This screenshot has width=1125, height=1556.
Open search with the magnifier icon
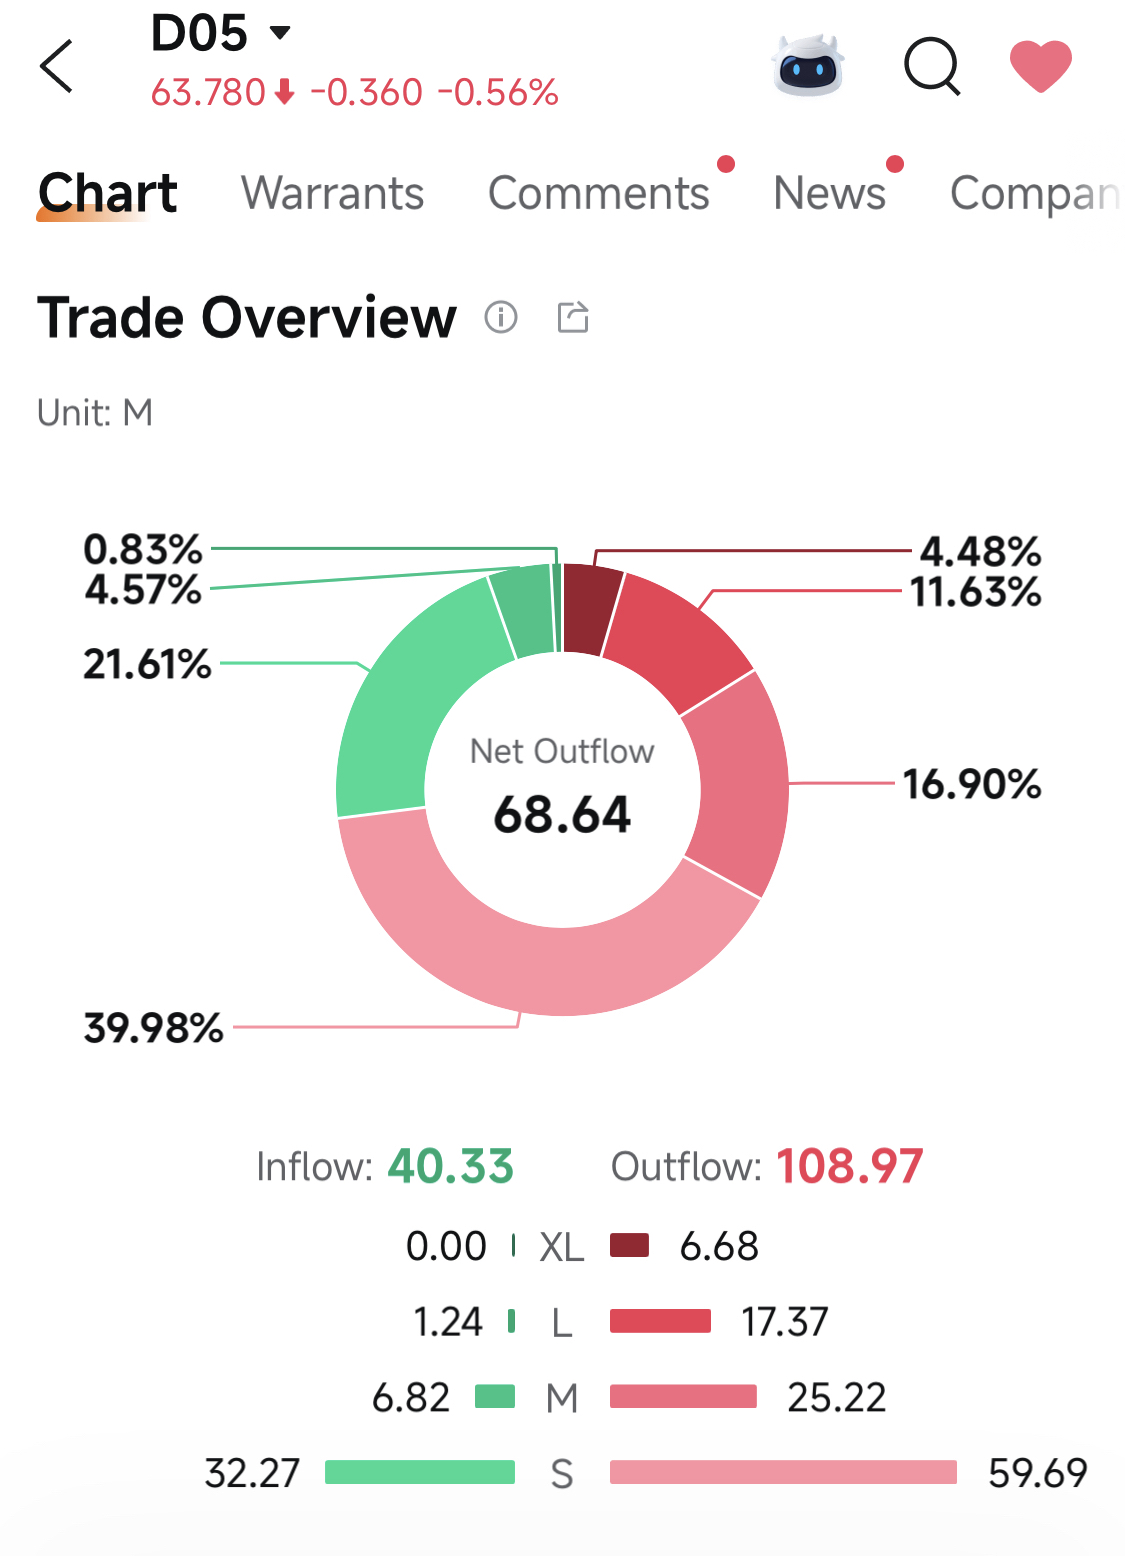tap(932, 67)
